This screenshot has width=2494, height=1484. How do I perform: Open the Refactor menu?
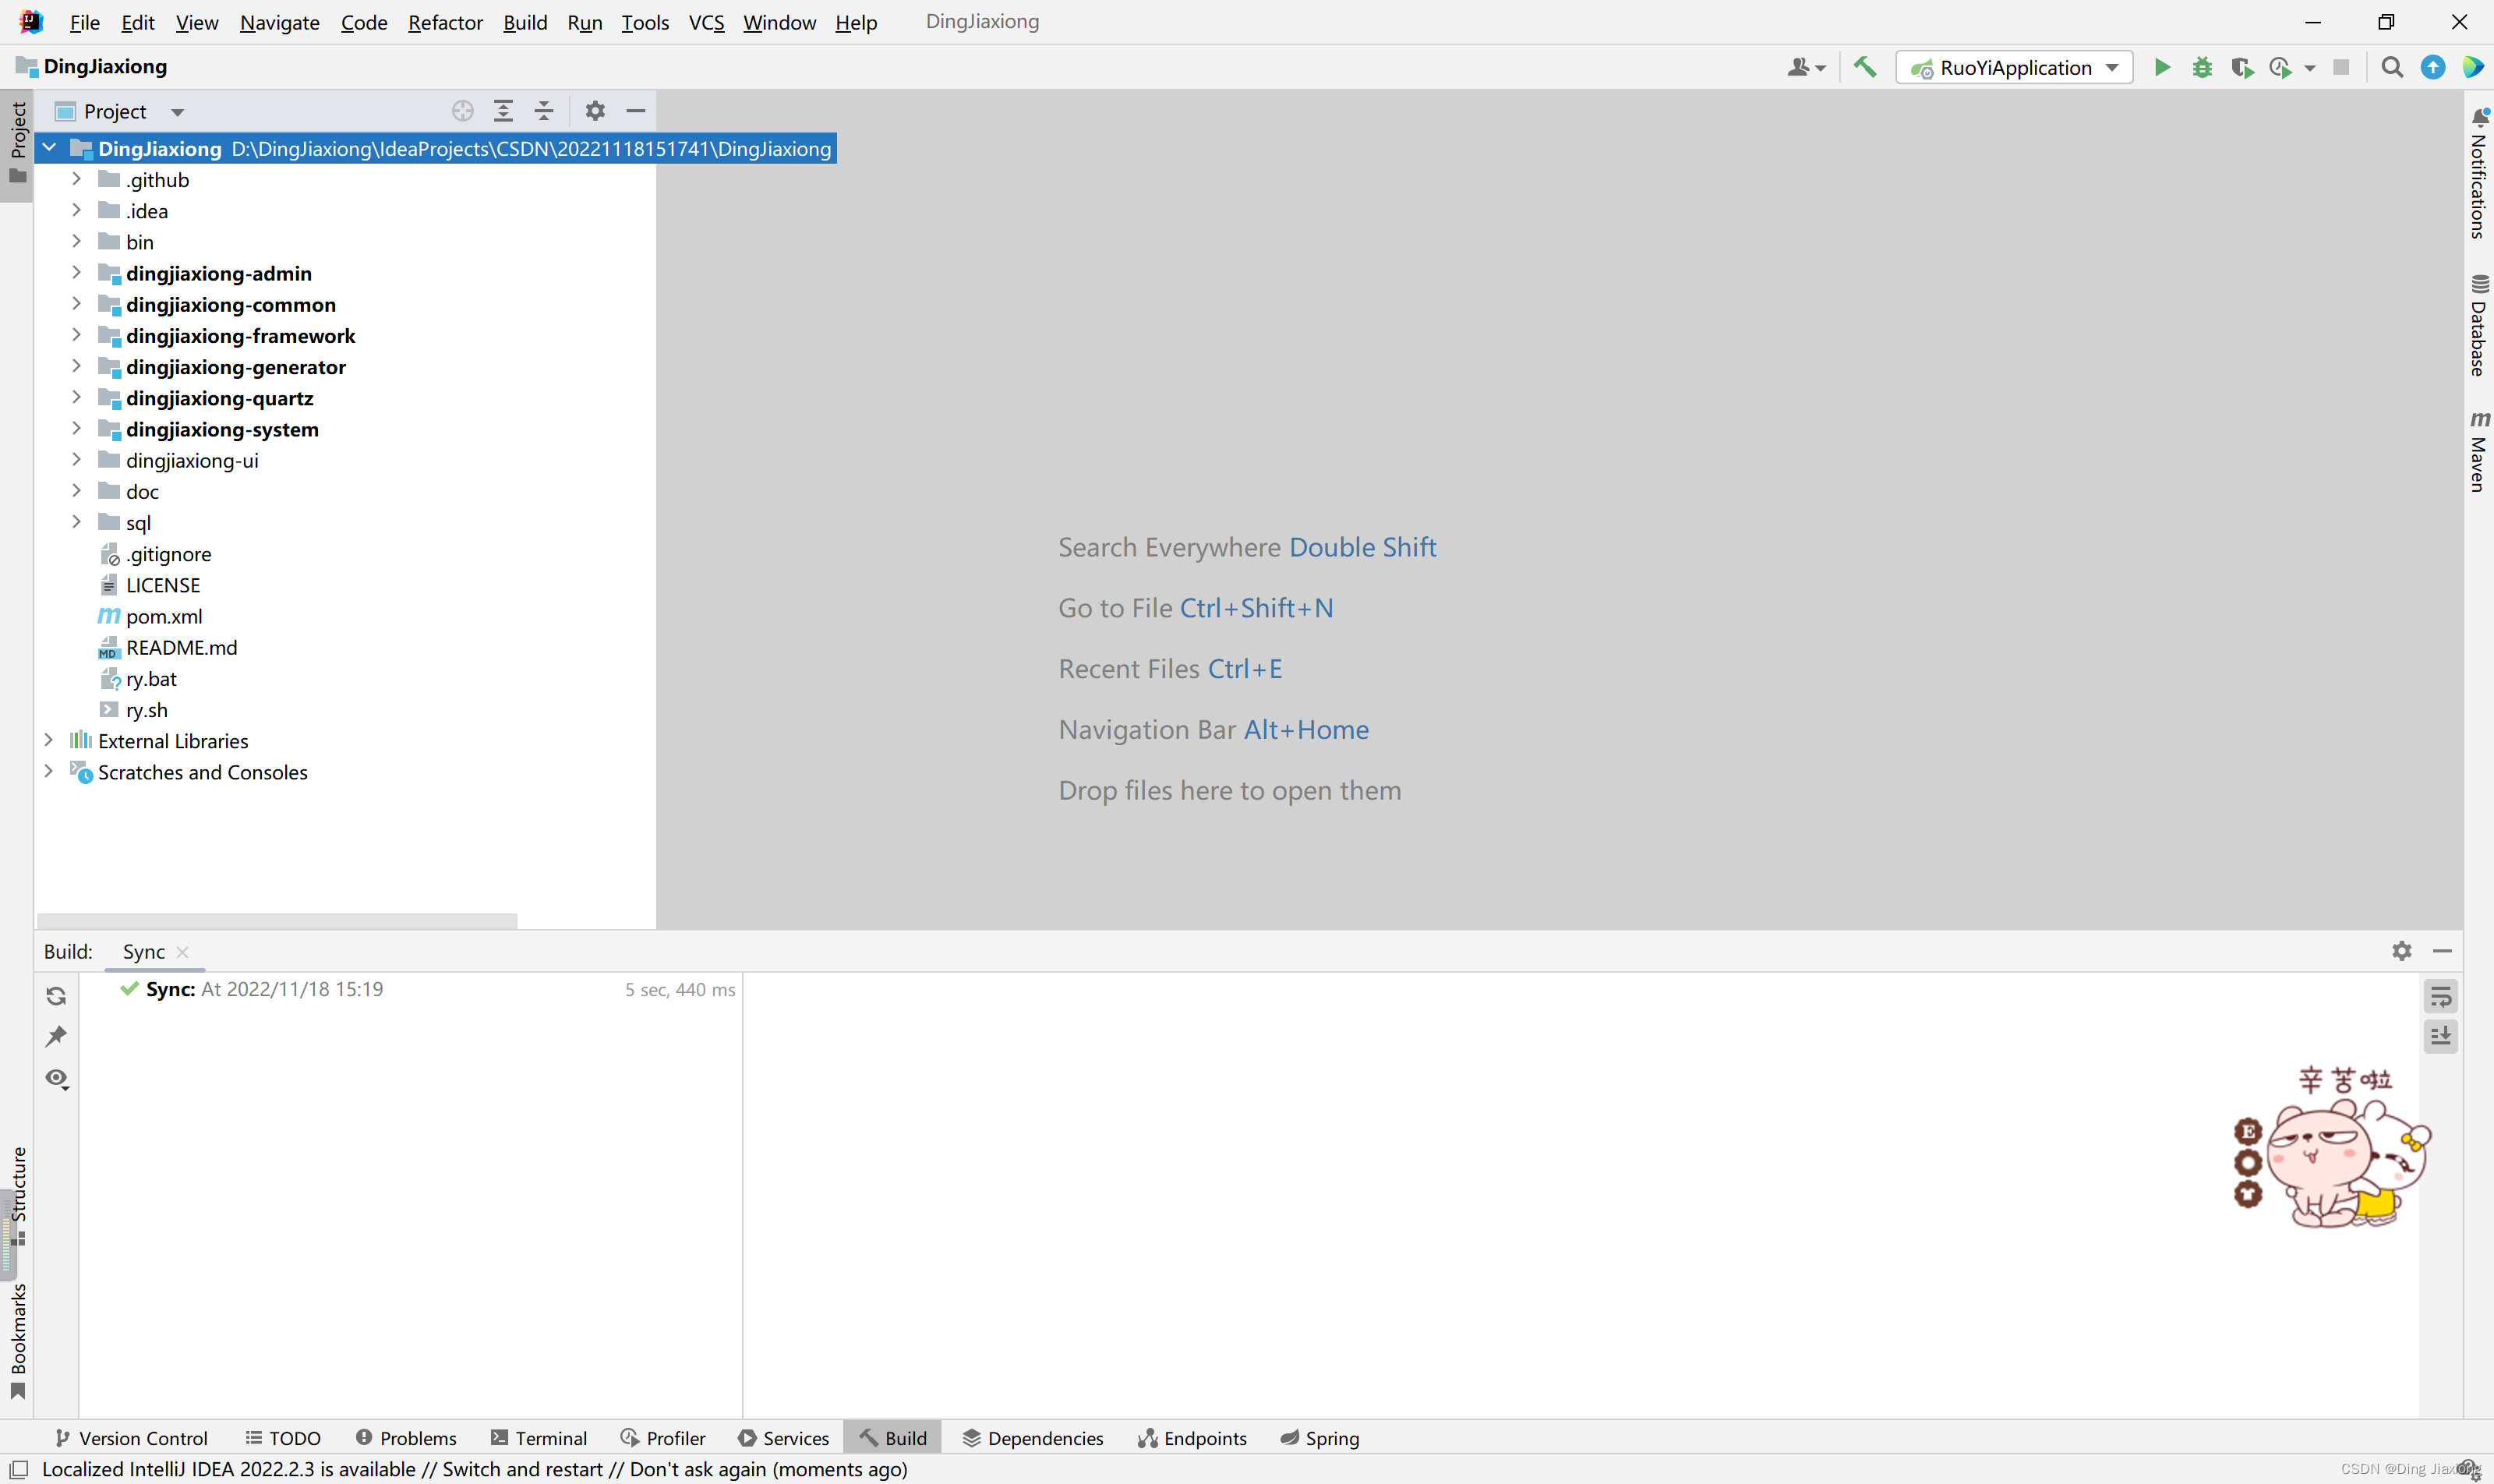[x=445, y=22]
